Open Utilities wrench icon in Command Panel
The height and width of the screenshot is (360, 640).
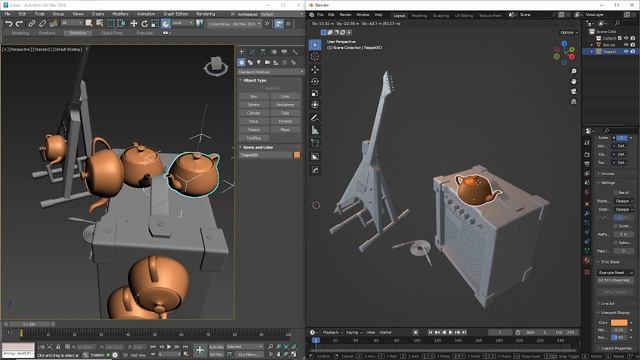295,52
